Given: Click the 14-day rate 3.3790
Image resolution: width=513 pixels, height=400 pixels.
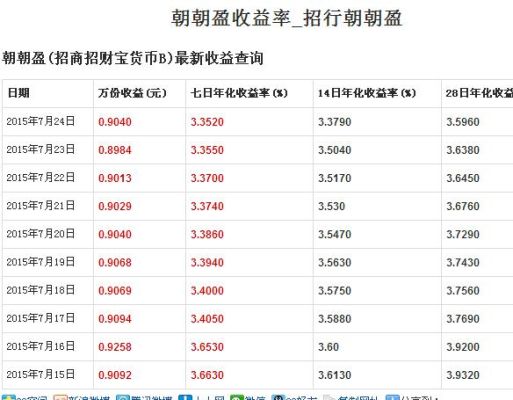Looking at the screenshot, I should tap(334, 122).
